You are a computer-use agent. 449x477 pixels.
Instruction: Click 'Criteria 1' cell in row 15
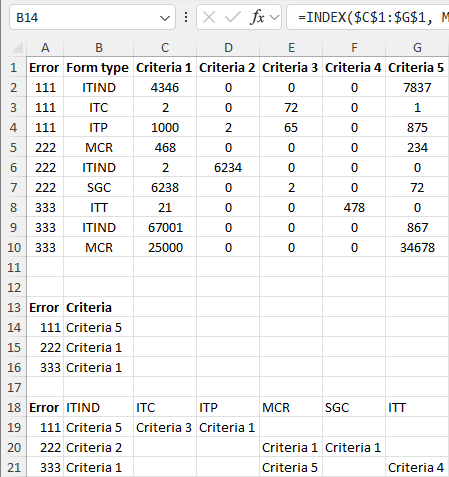pyautogui.click(x=99, y=348)
